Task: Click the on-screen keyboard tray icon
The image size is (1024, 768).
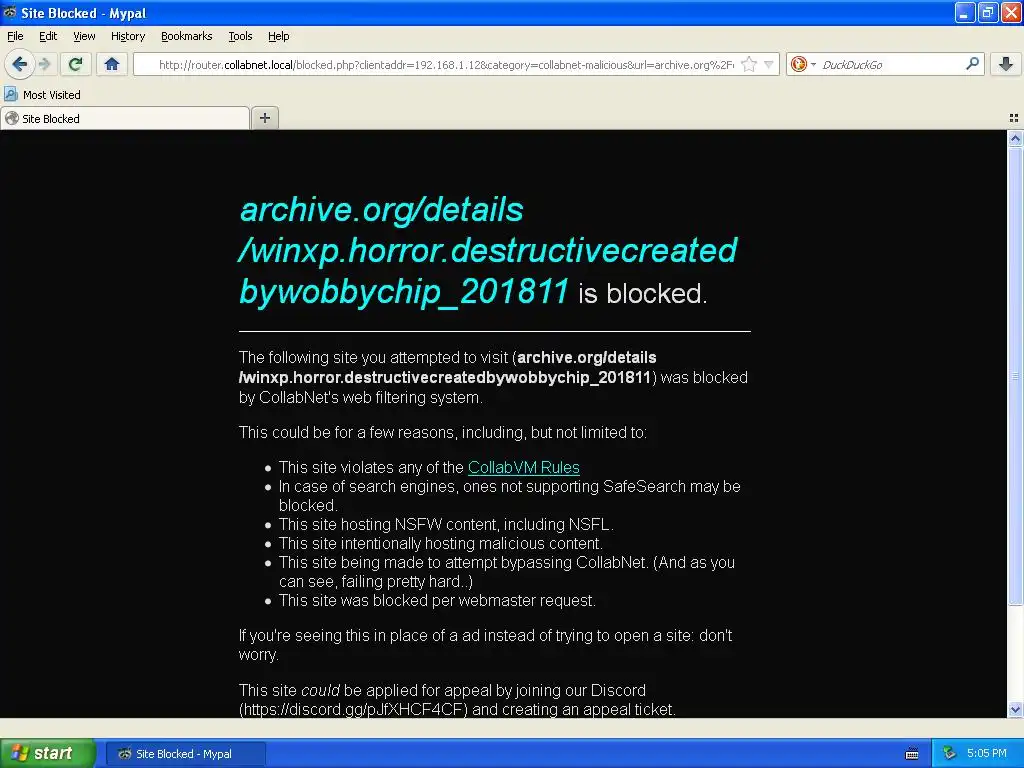Action: point(912,754)
